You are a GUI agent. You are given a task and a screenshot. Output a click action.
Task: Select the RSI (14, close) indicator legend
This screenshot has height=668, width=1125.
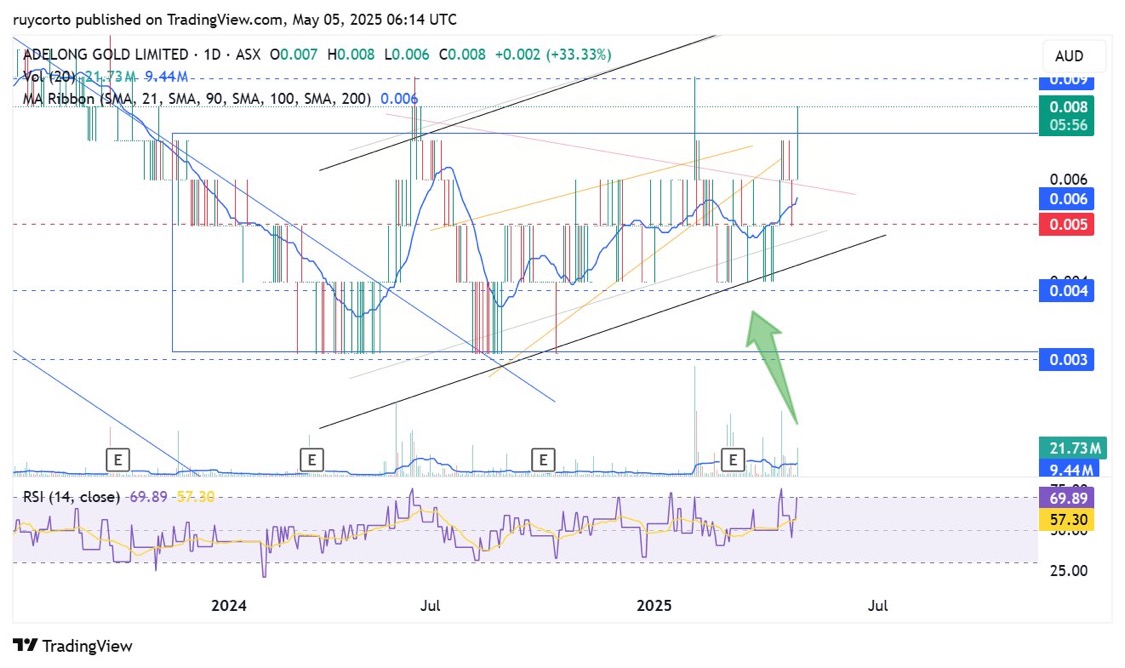(71, 497)
